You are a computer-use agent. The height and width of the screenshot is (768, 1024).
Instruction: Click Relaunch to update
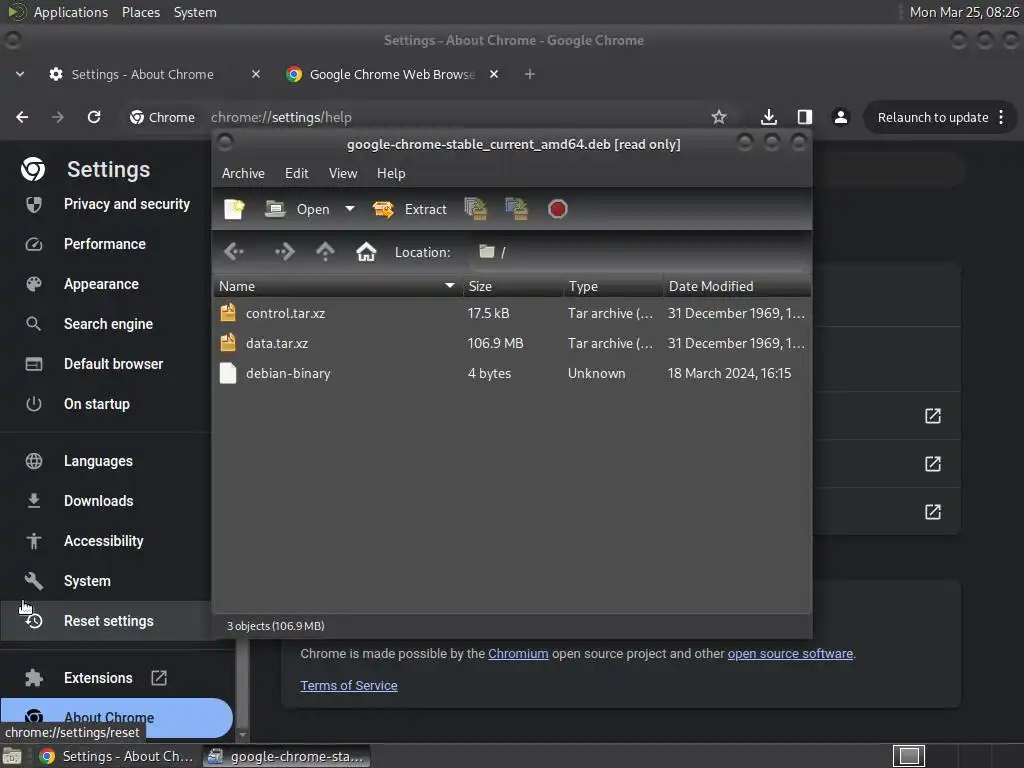click(933, 118)
